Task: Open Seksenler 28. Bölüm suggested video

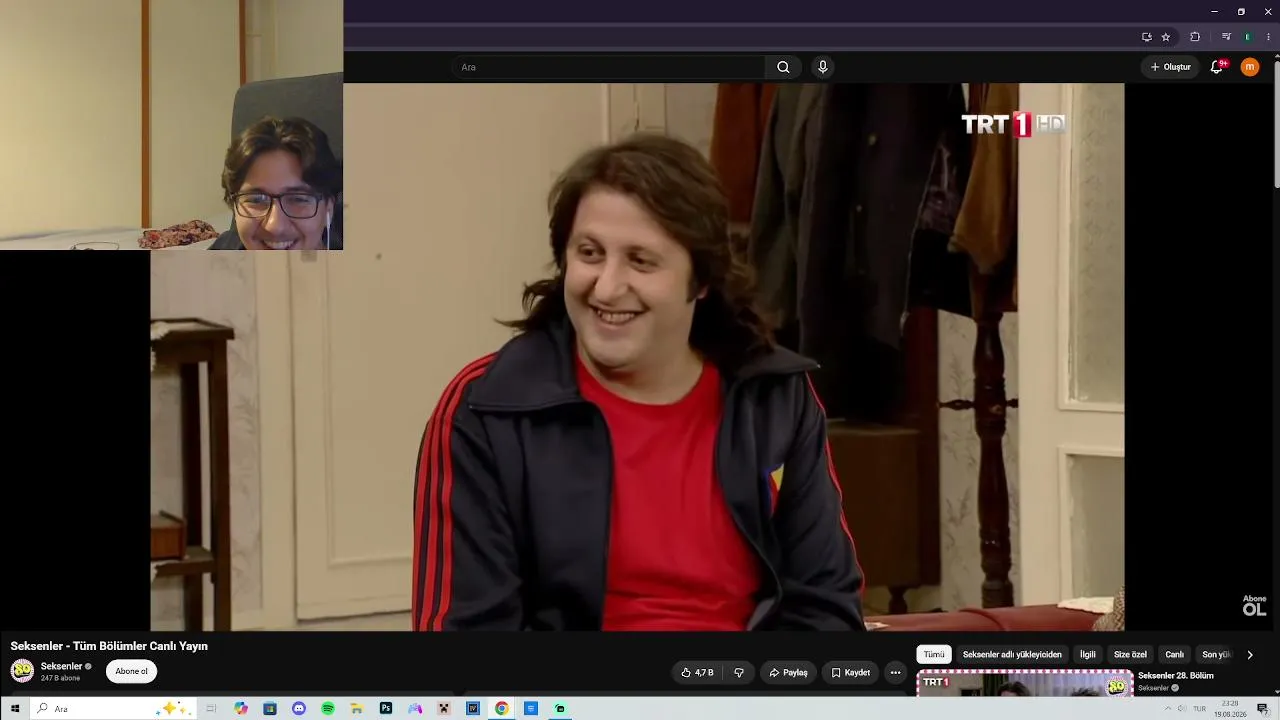Action: [1176, 676]
